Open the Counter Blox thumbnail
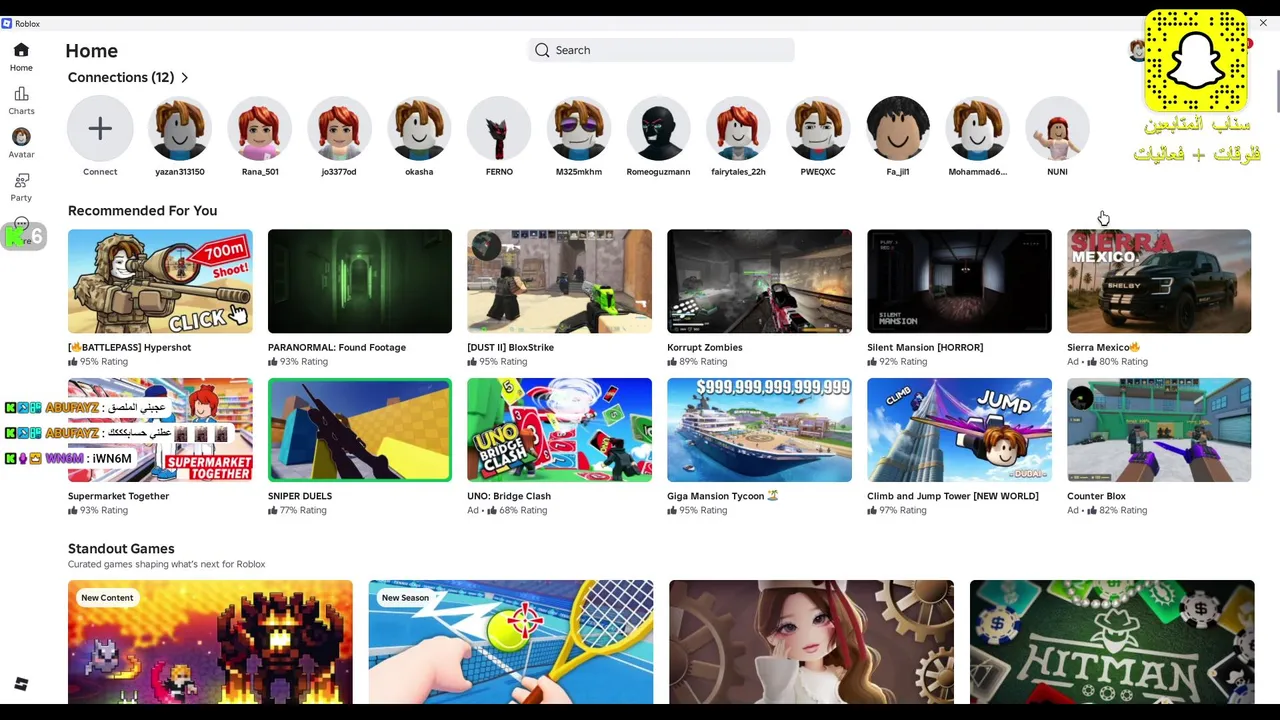 [1159, 430]
